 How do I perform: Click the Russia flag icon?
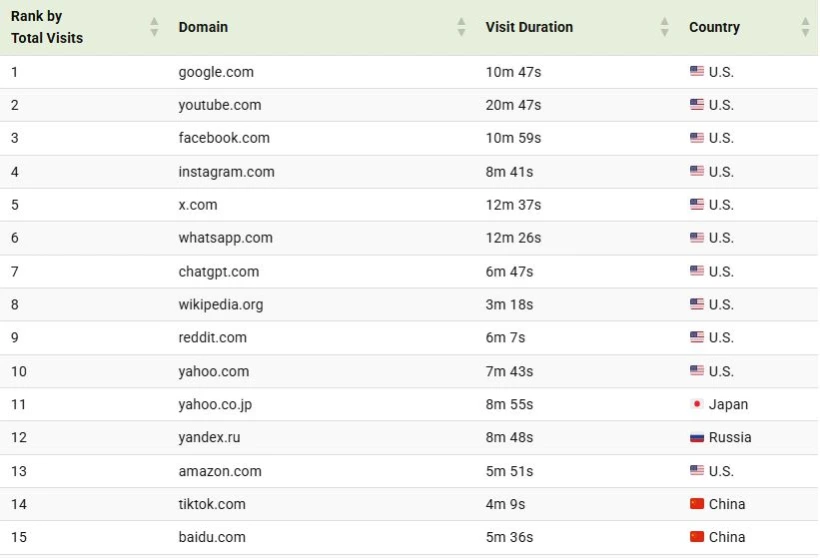[697, 437]
